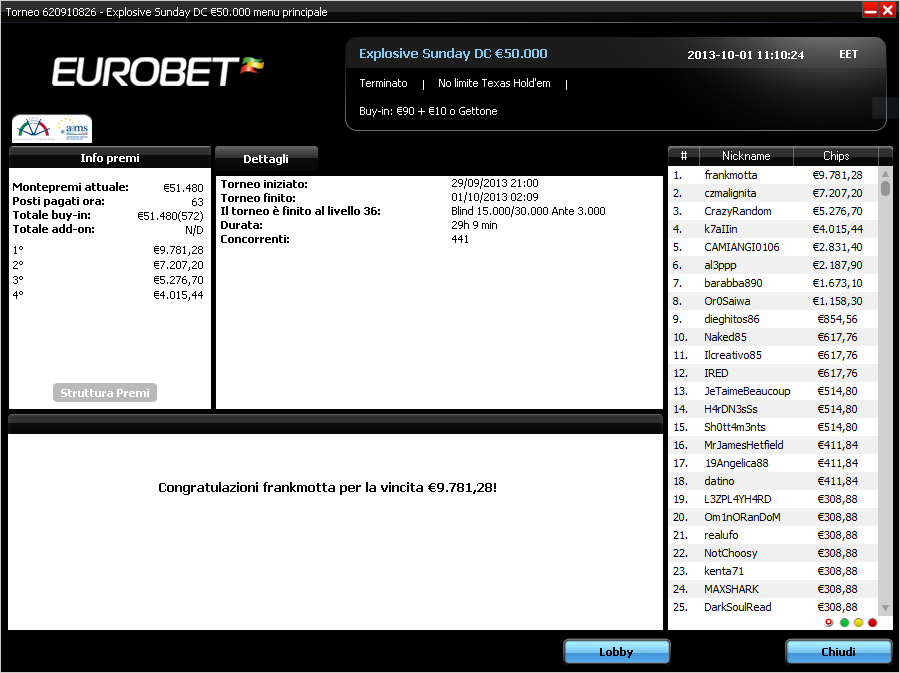Click the white-centered red dot indicator

click(x=829, y=623)
